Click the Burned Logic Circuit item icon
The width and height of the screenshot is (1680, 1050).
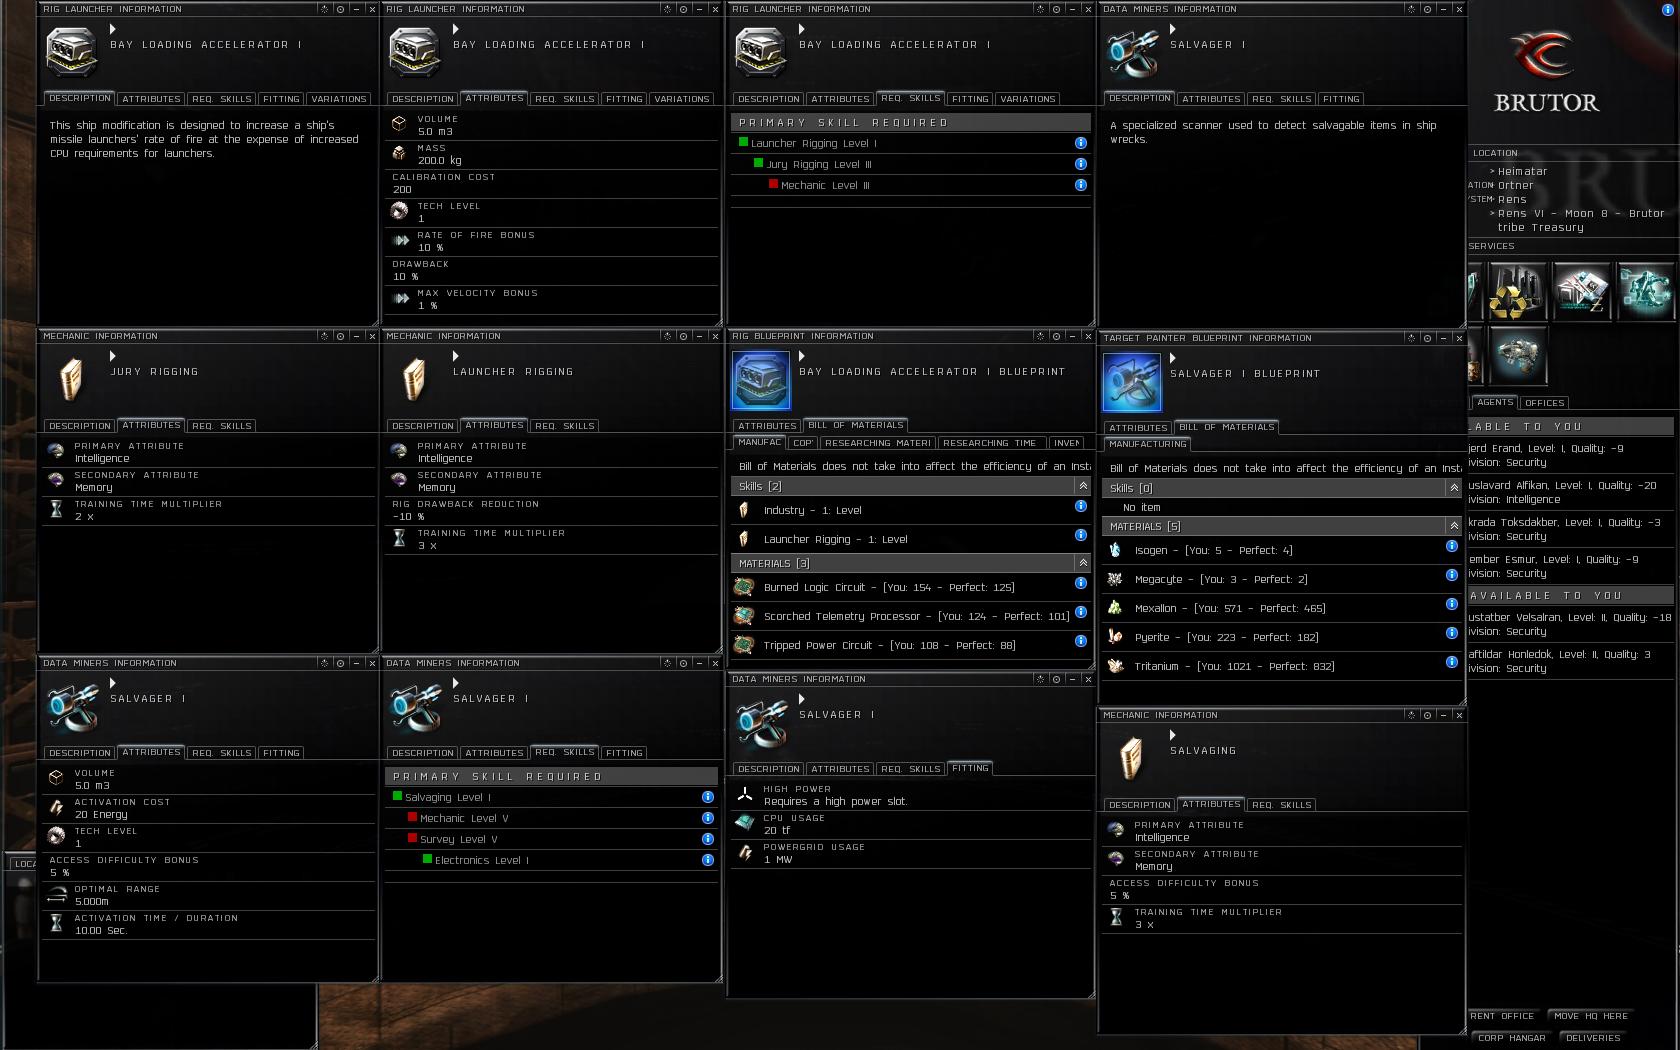pos(743,587)
